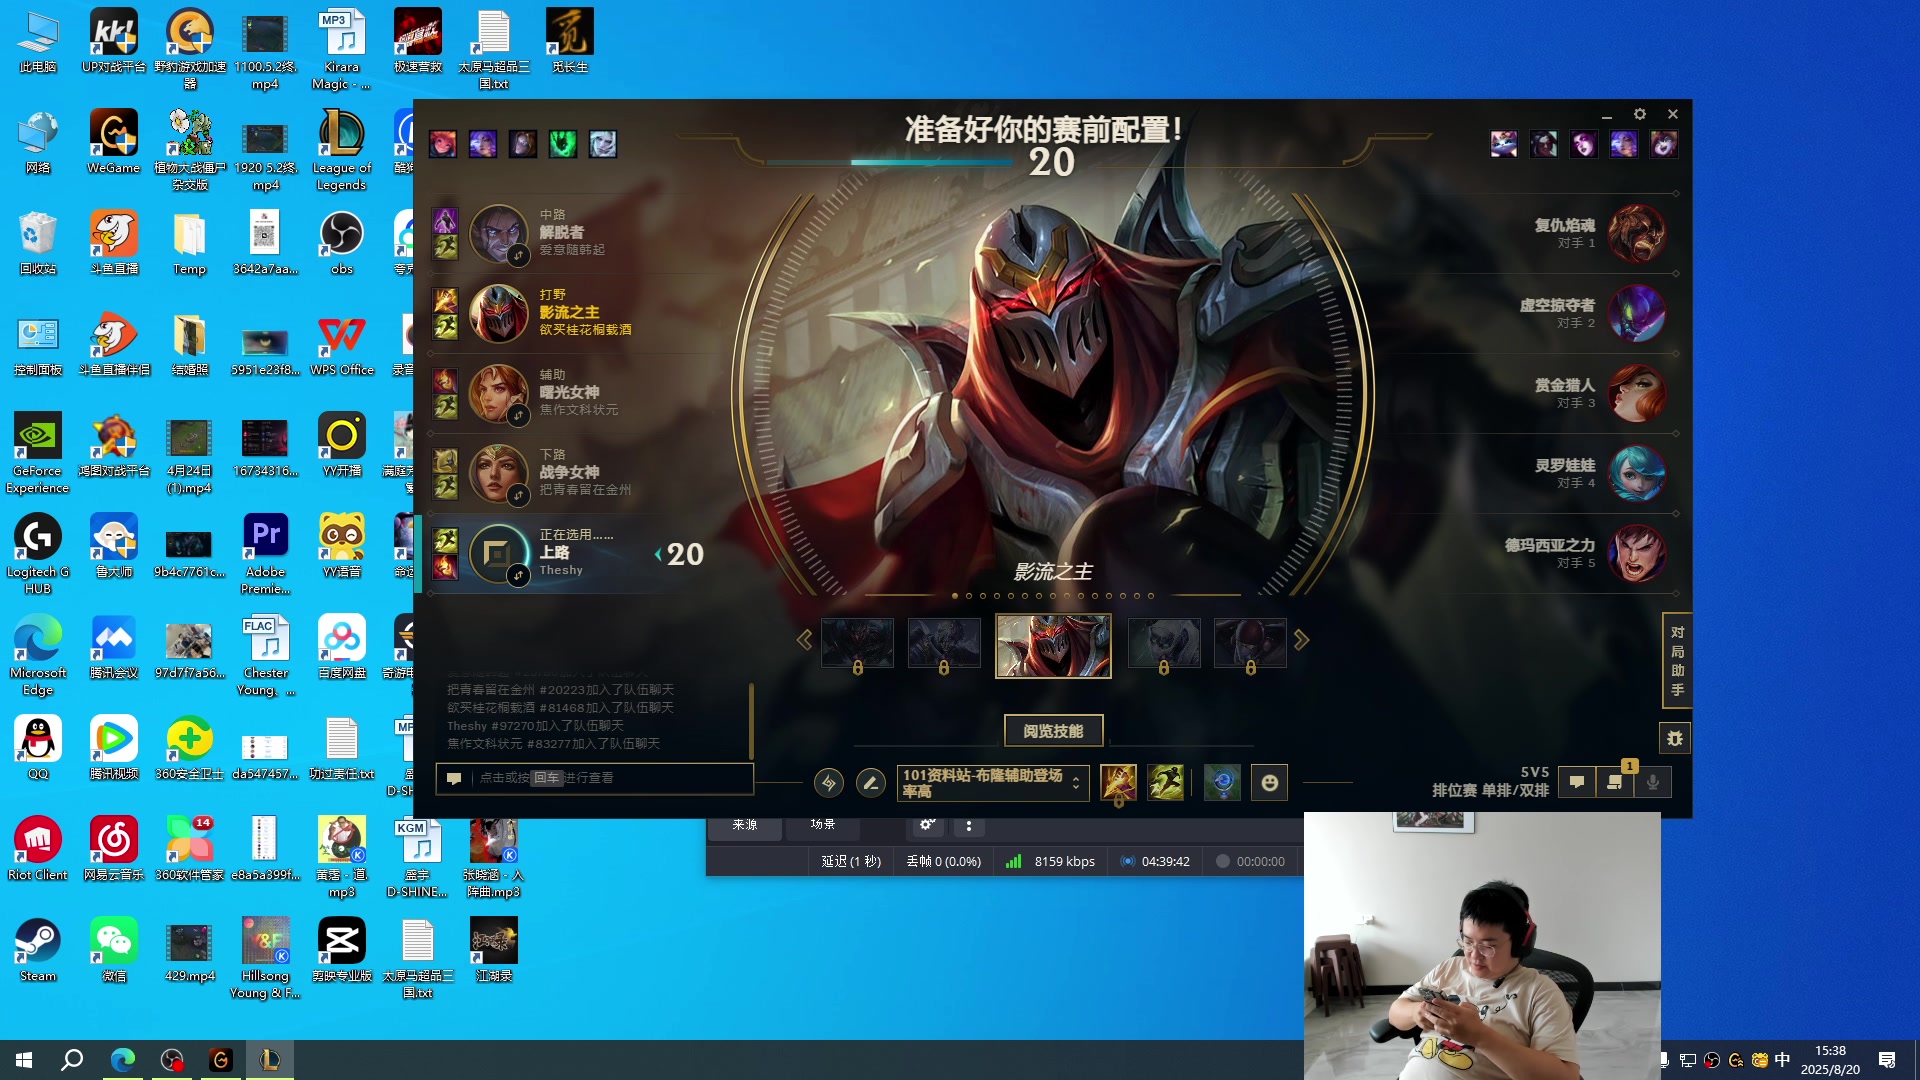Toggle the voice microphone in League client
This screenshot has width=1920, height=1080.
[1653, 783]
